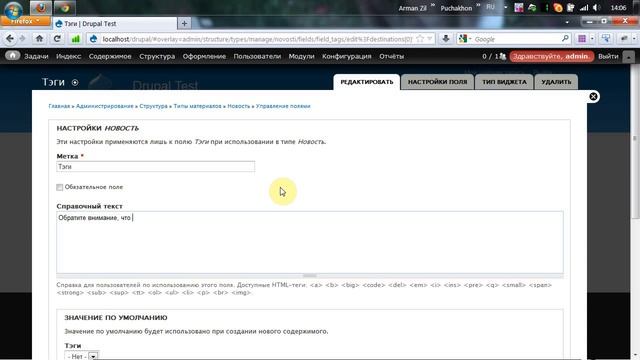Switch to the Тип виджета tab
Viewport: 640px width, 360px height.
tap(504, 82)
